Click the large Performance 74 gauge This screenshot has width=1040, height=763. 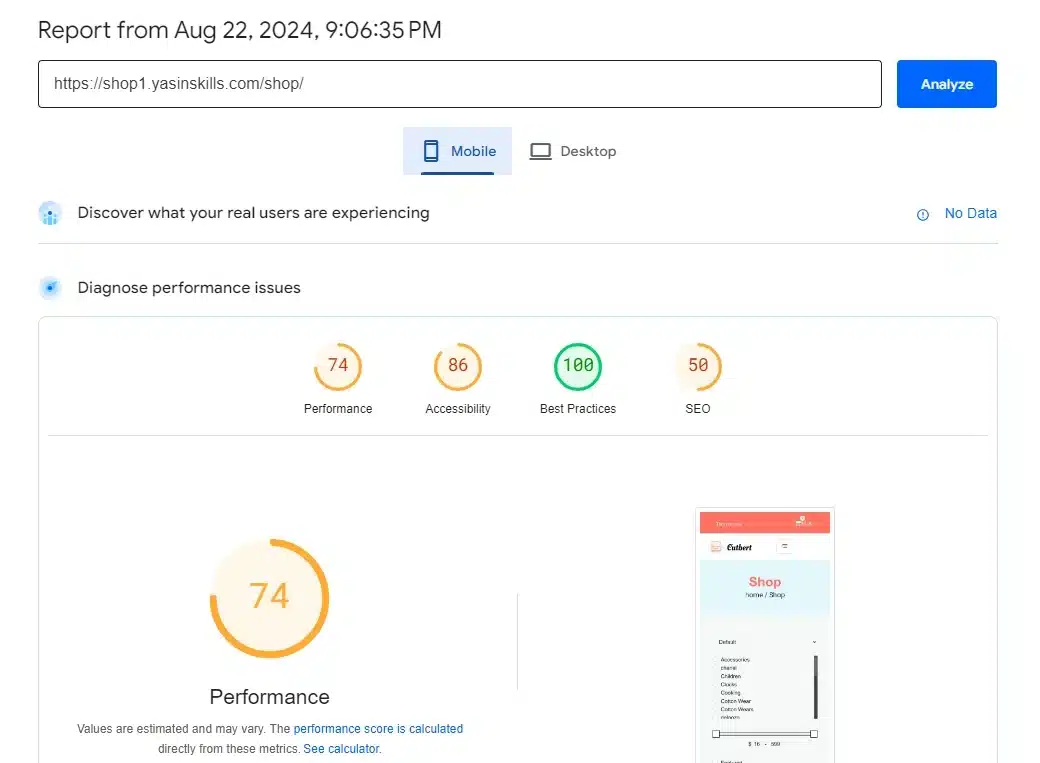point(269,598)
